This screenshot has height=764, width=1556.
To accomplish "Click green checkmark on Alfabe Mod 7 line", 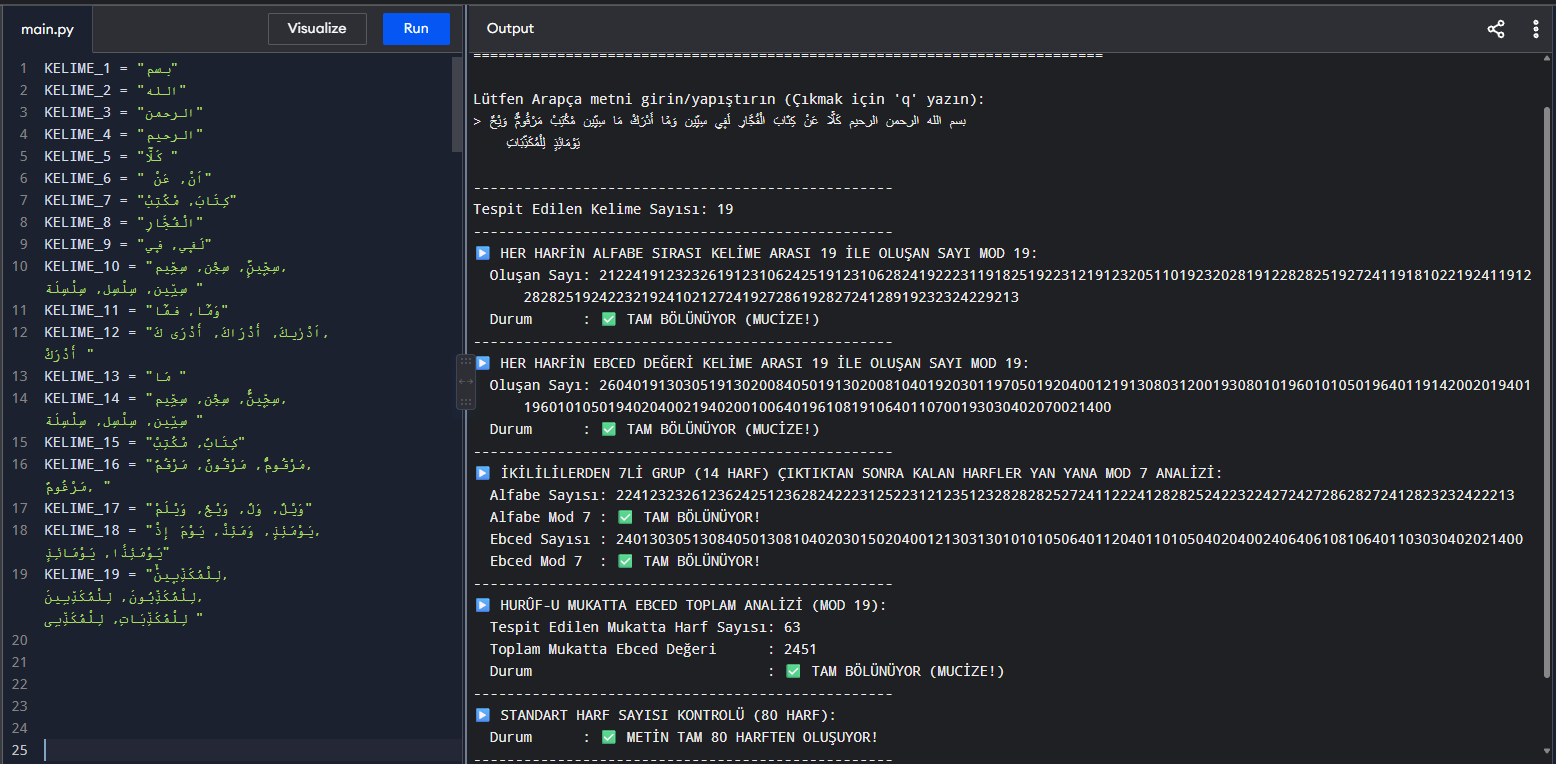I will point(626,517).
